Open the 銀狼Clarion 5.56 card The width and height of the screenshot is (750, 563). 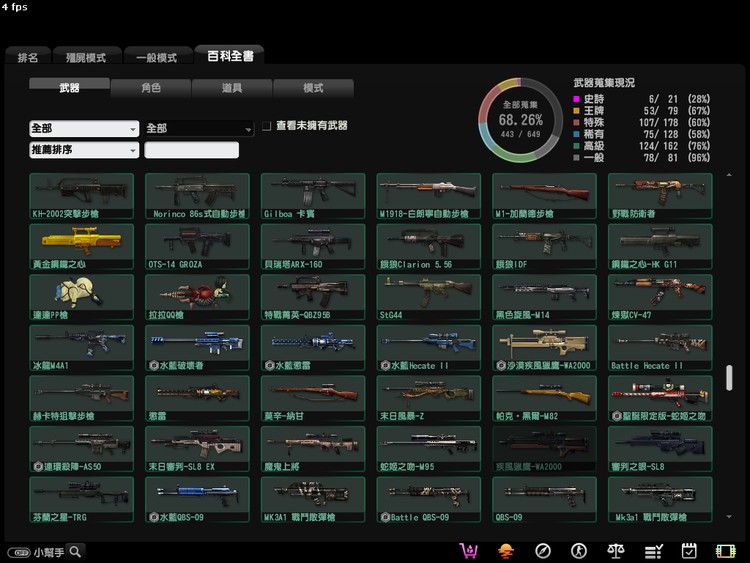pos(429,247)
